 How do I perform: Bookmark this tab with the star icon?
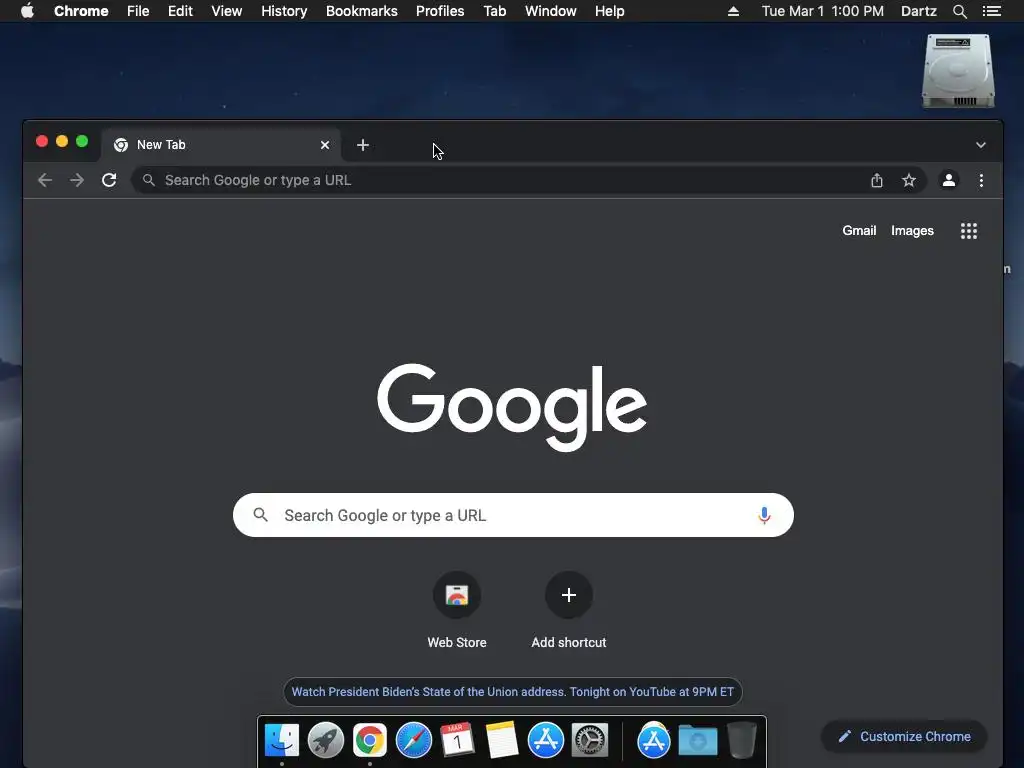[908, 180]
